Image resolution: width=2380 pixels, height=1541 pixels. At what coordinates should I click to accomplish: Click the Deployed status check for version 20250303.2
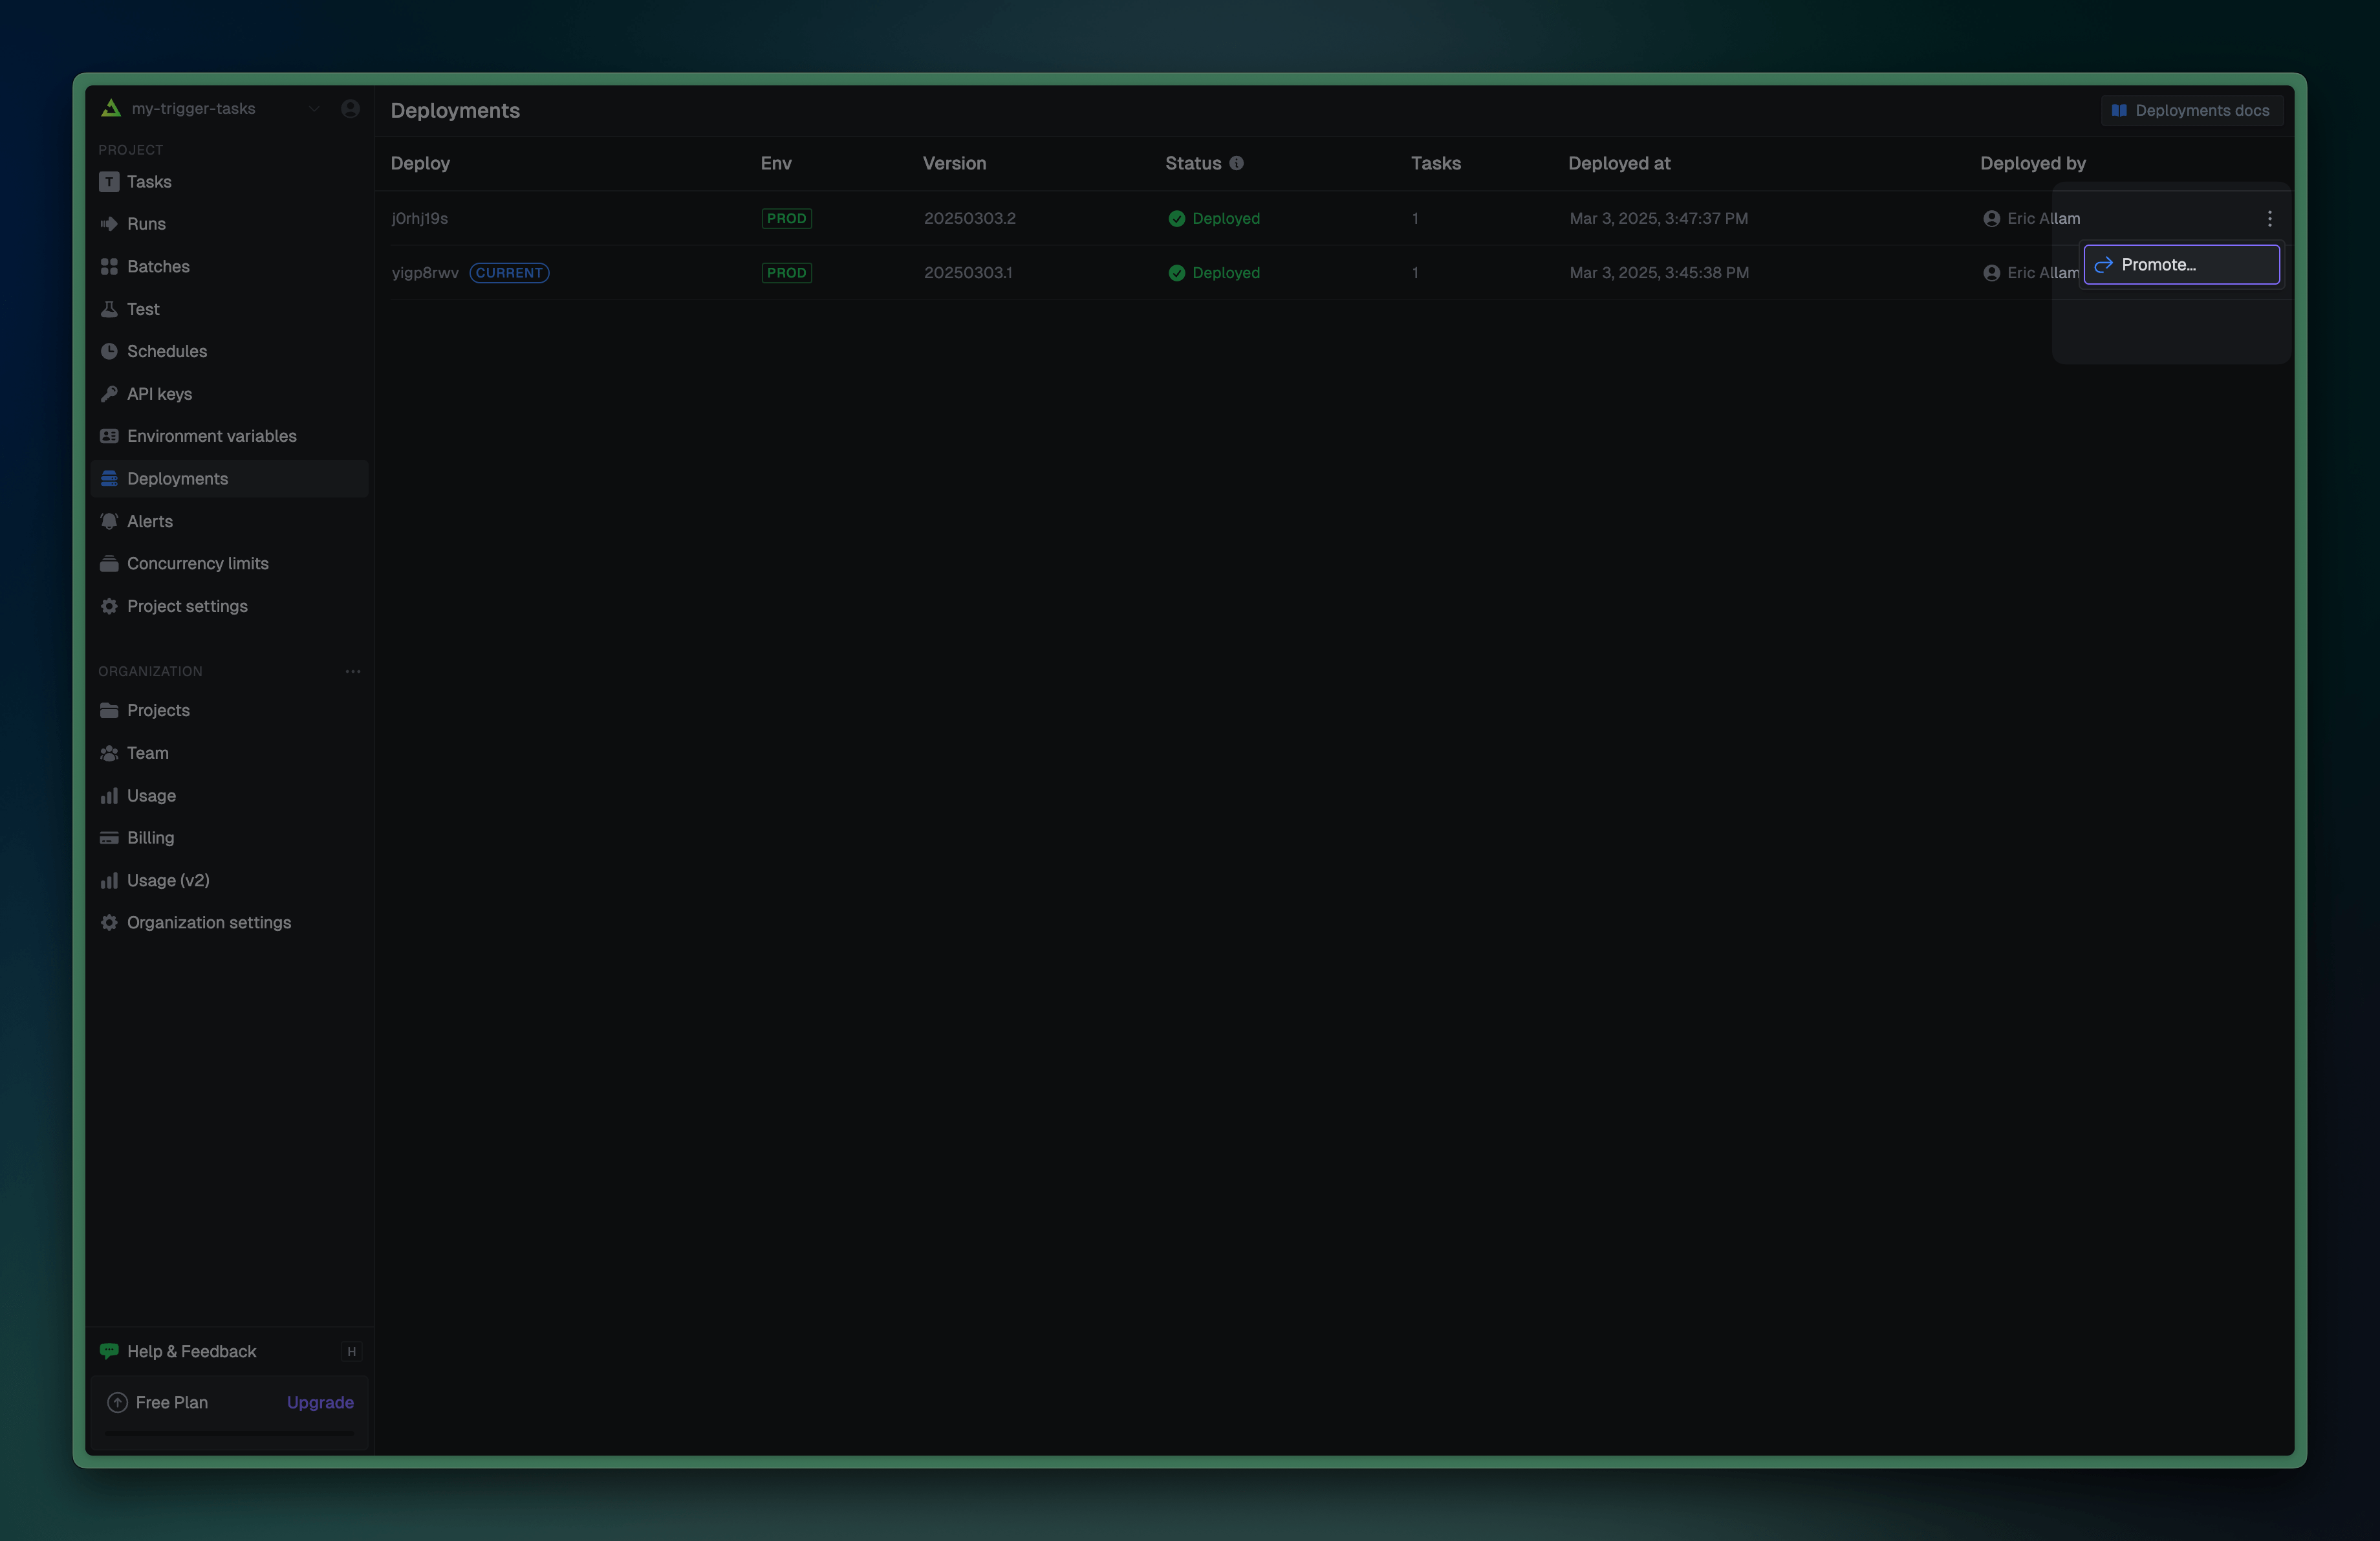click(x=1176, y=218)
